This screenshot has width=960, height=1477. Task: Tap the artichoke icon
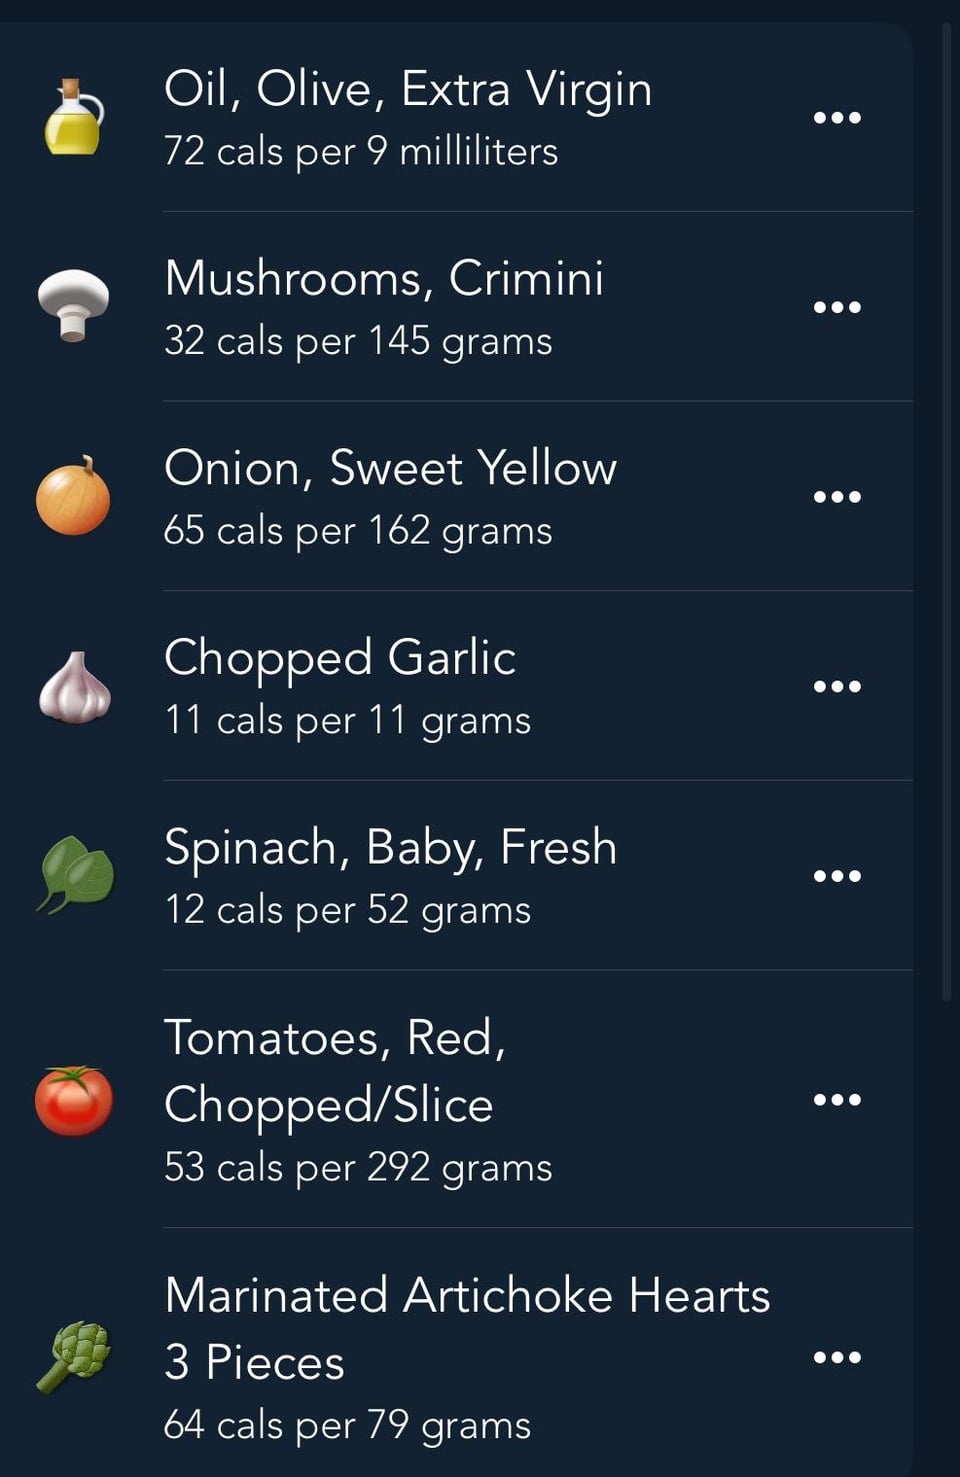[x=74, y=1357]
